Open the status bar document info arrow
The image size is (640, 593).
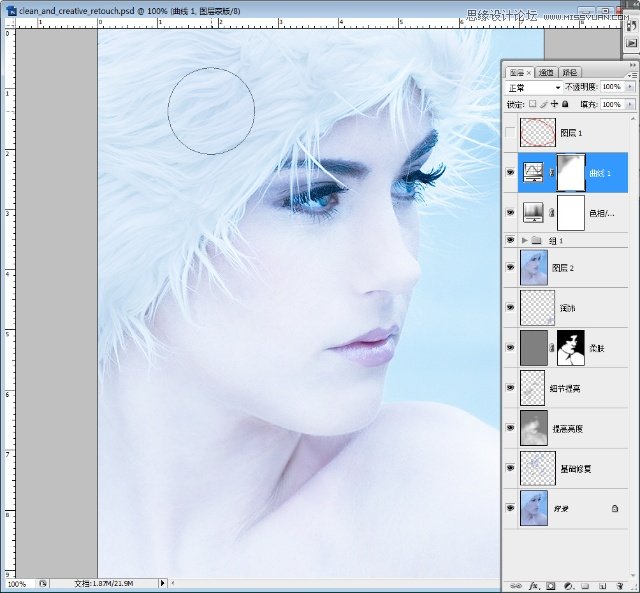(x=162, y=583)
